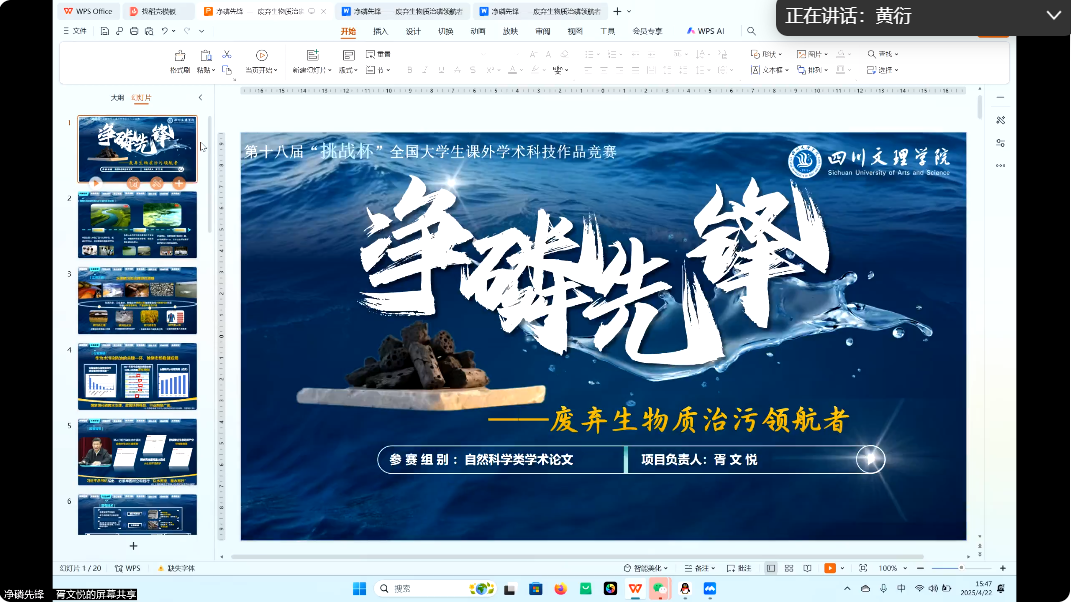Image resolution: width=1071 pixels, height=603 pixels.
Task: Click the horizontal scrollbar under slide
Action: [x=577, y=557]
